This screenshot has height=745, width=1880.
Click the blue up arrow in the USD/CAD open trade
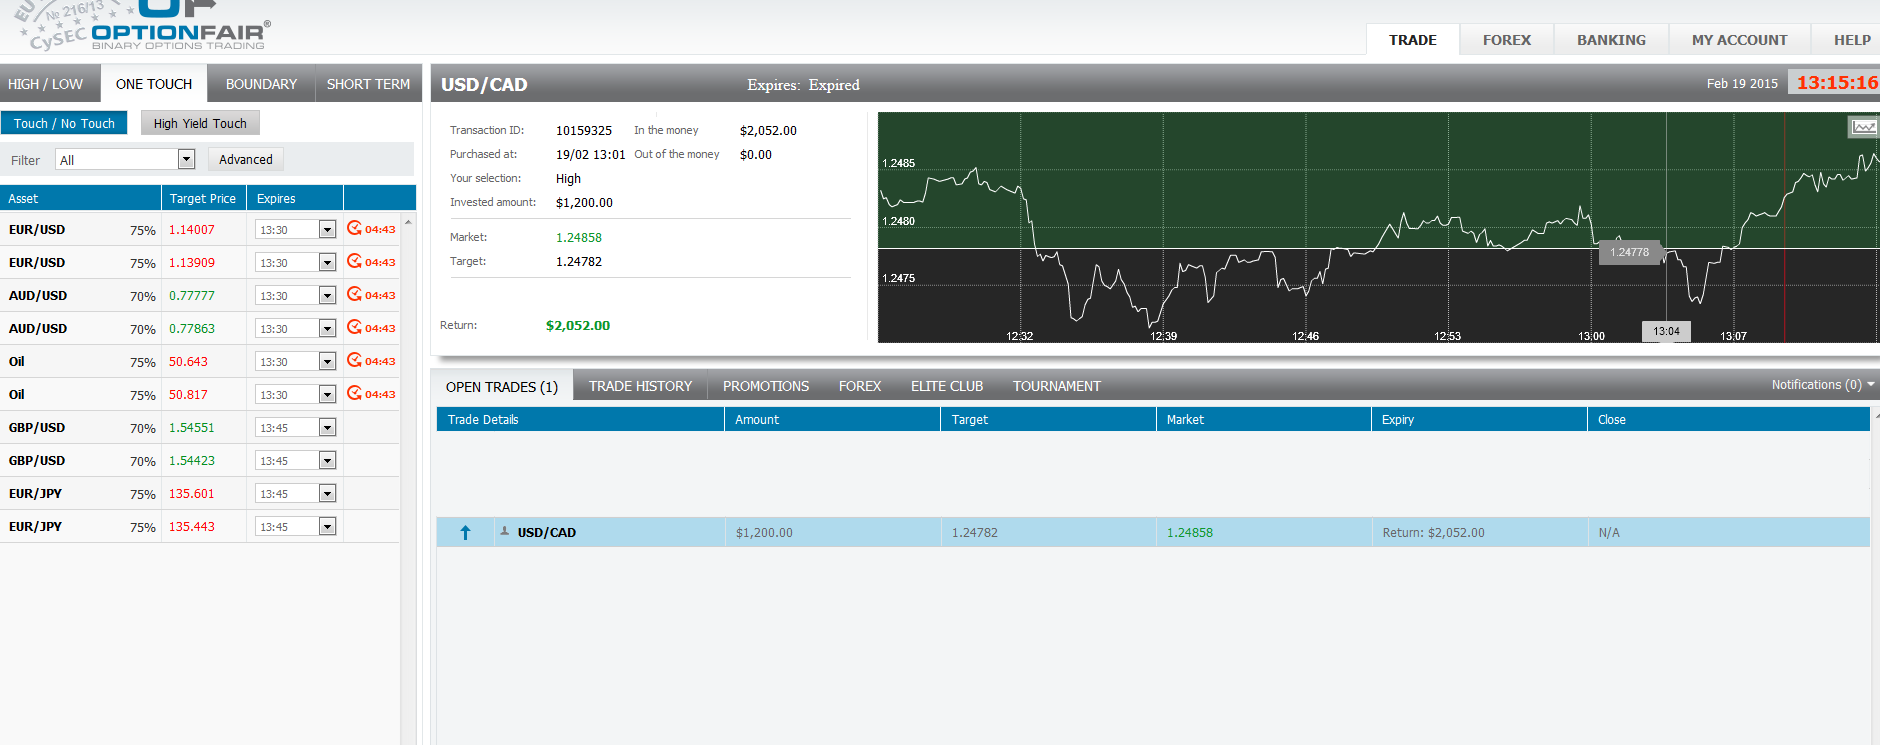click(465, 532)
